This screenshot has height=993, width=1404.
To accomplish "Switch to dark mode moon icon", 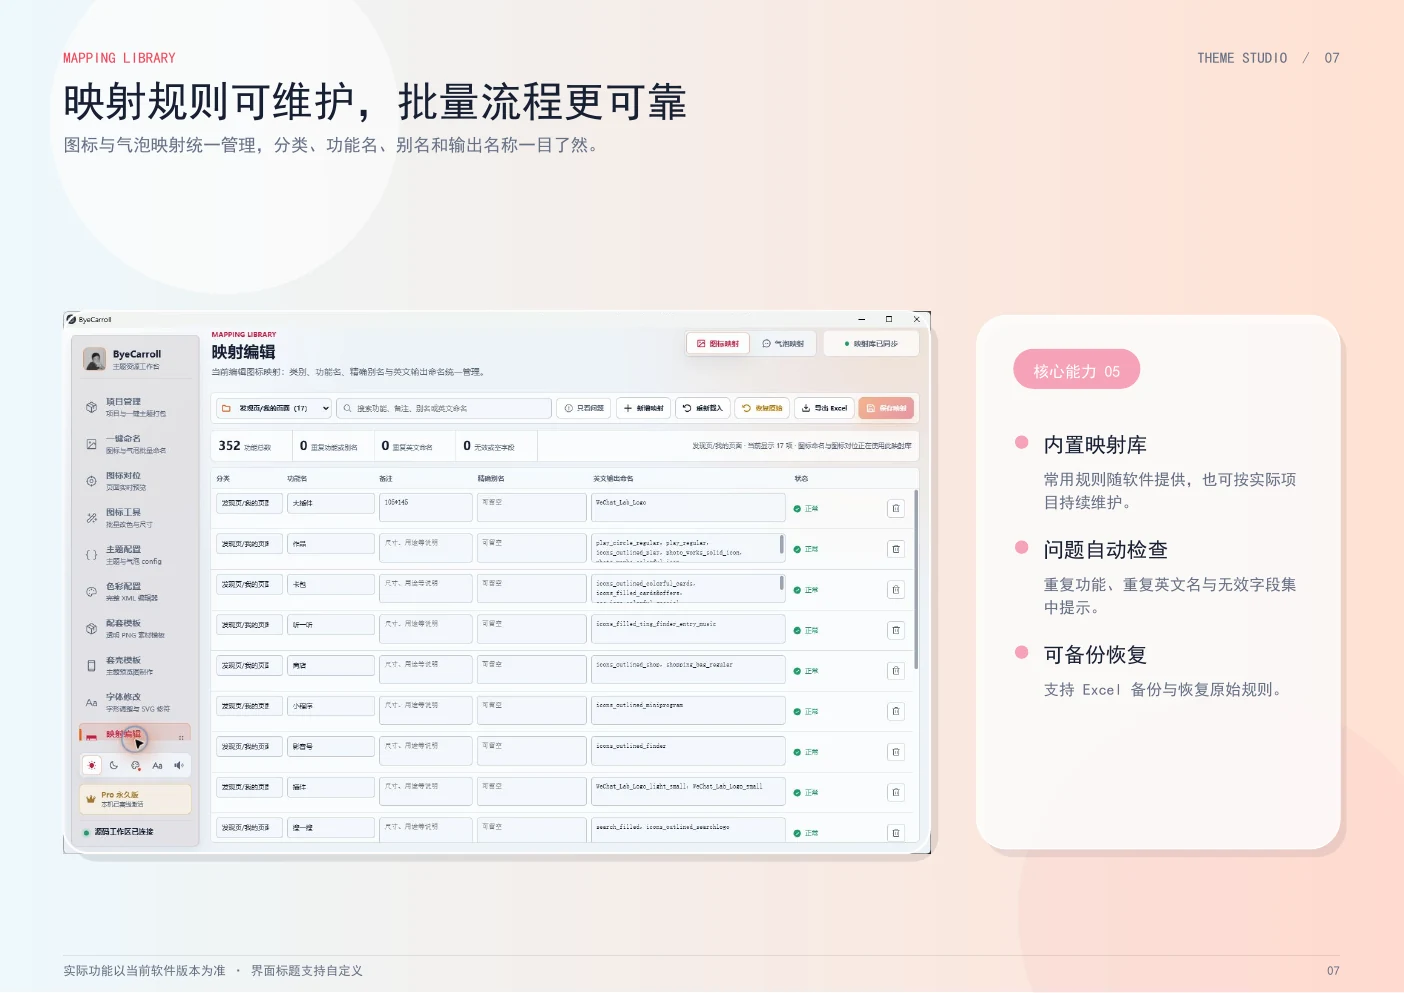I will click(114, 765).
